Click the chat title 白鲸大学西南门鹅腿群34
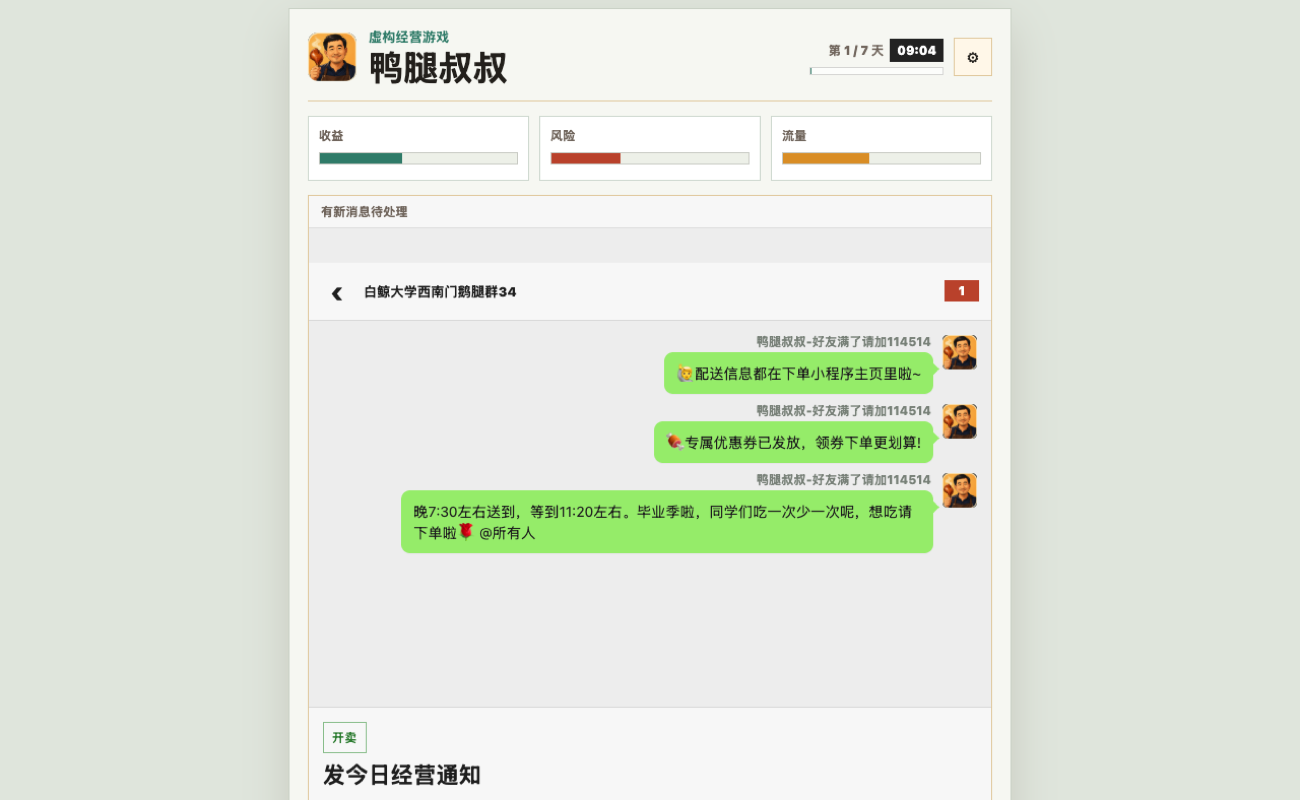This screenshot has width=1300, height=800. (x=440, y=292)
